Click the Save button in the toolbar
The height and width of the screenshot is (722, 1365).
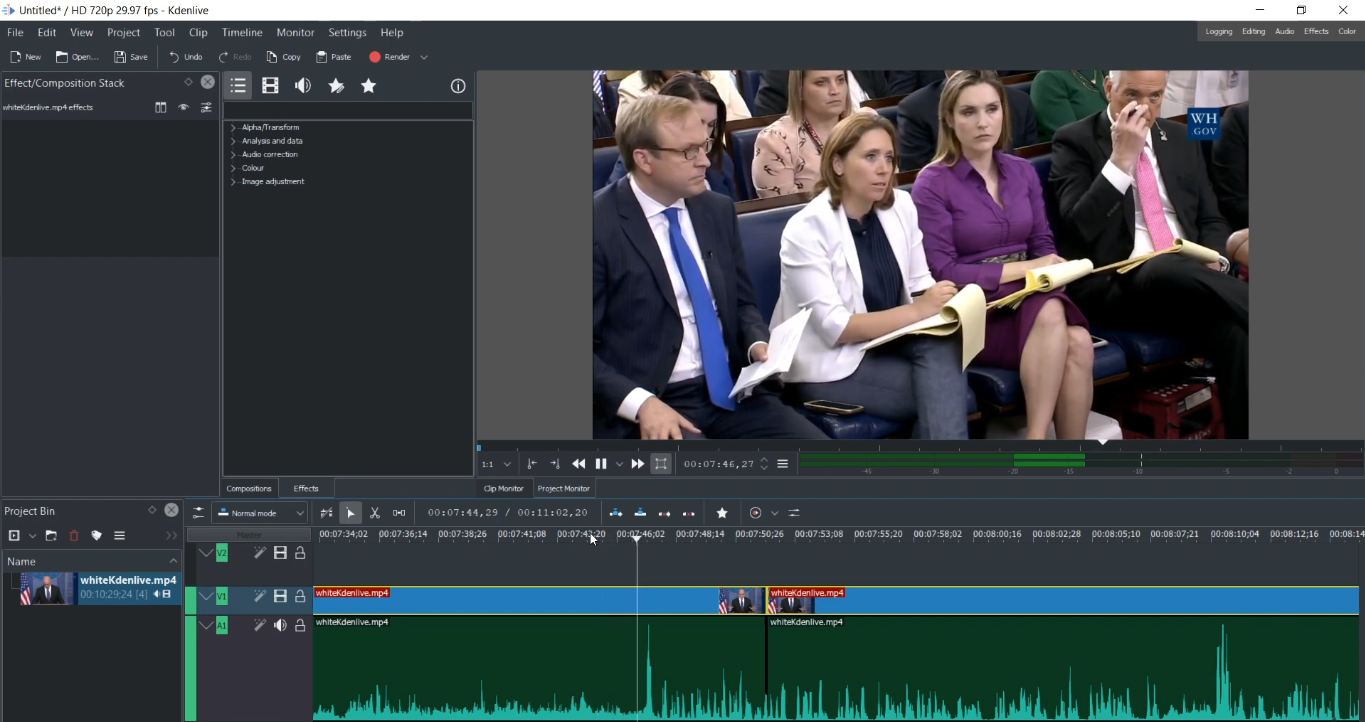[x=130, y=57]
